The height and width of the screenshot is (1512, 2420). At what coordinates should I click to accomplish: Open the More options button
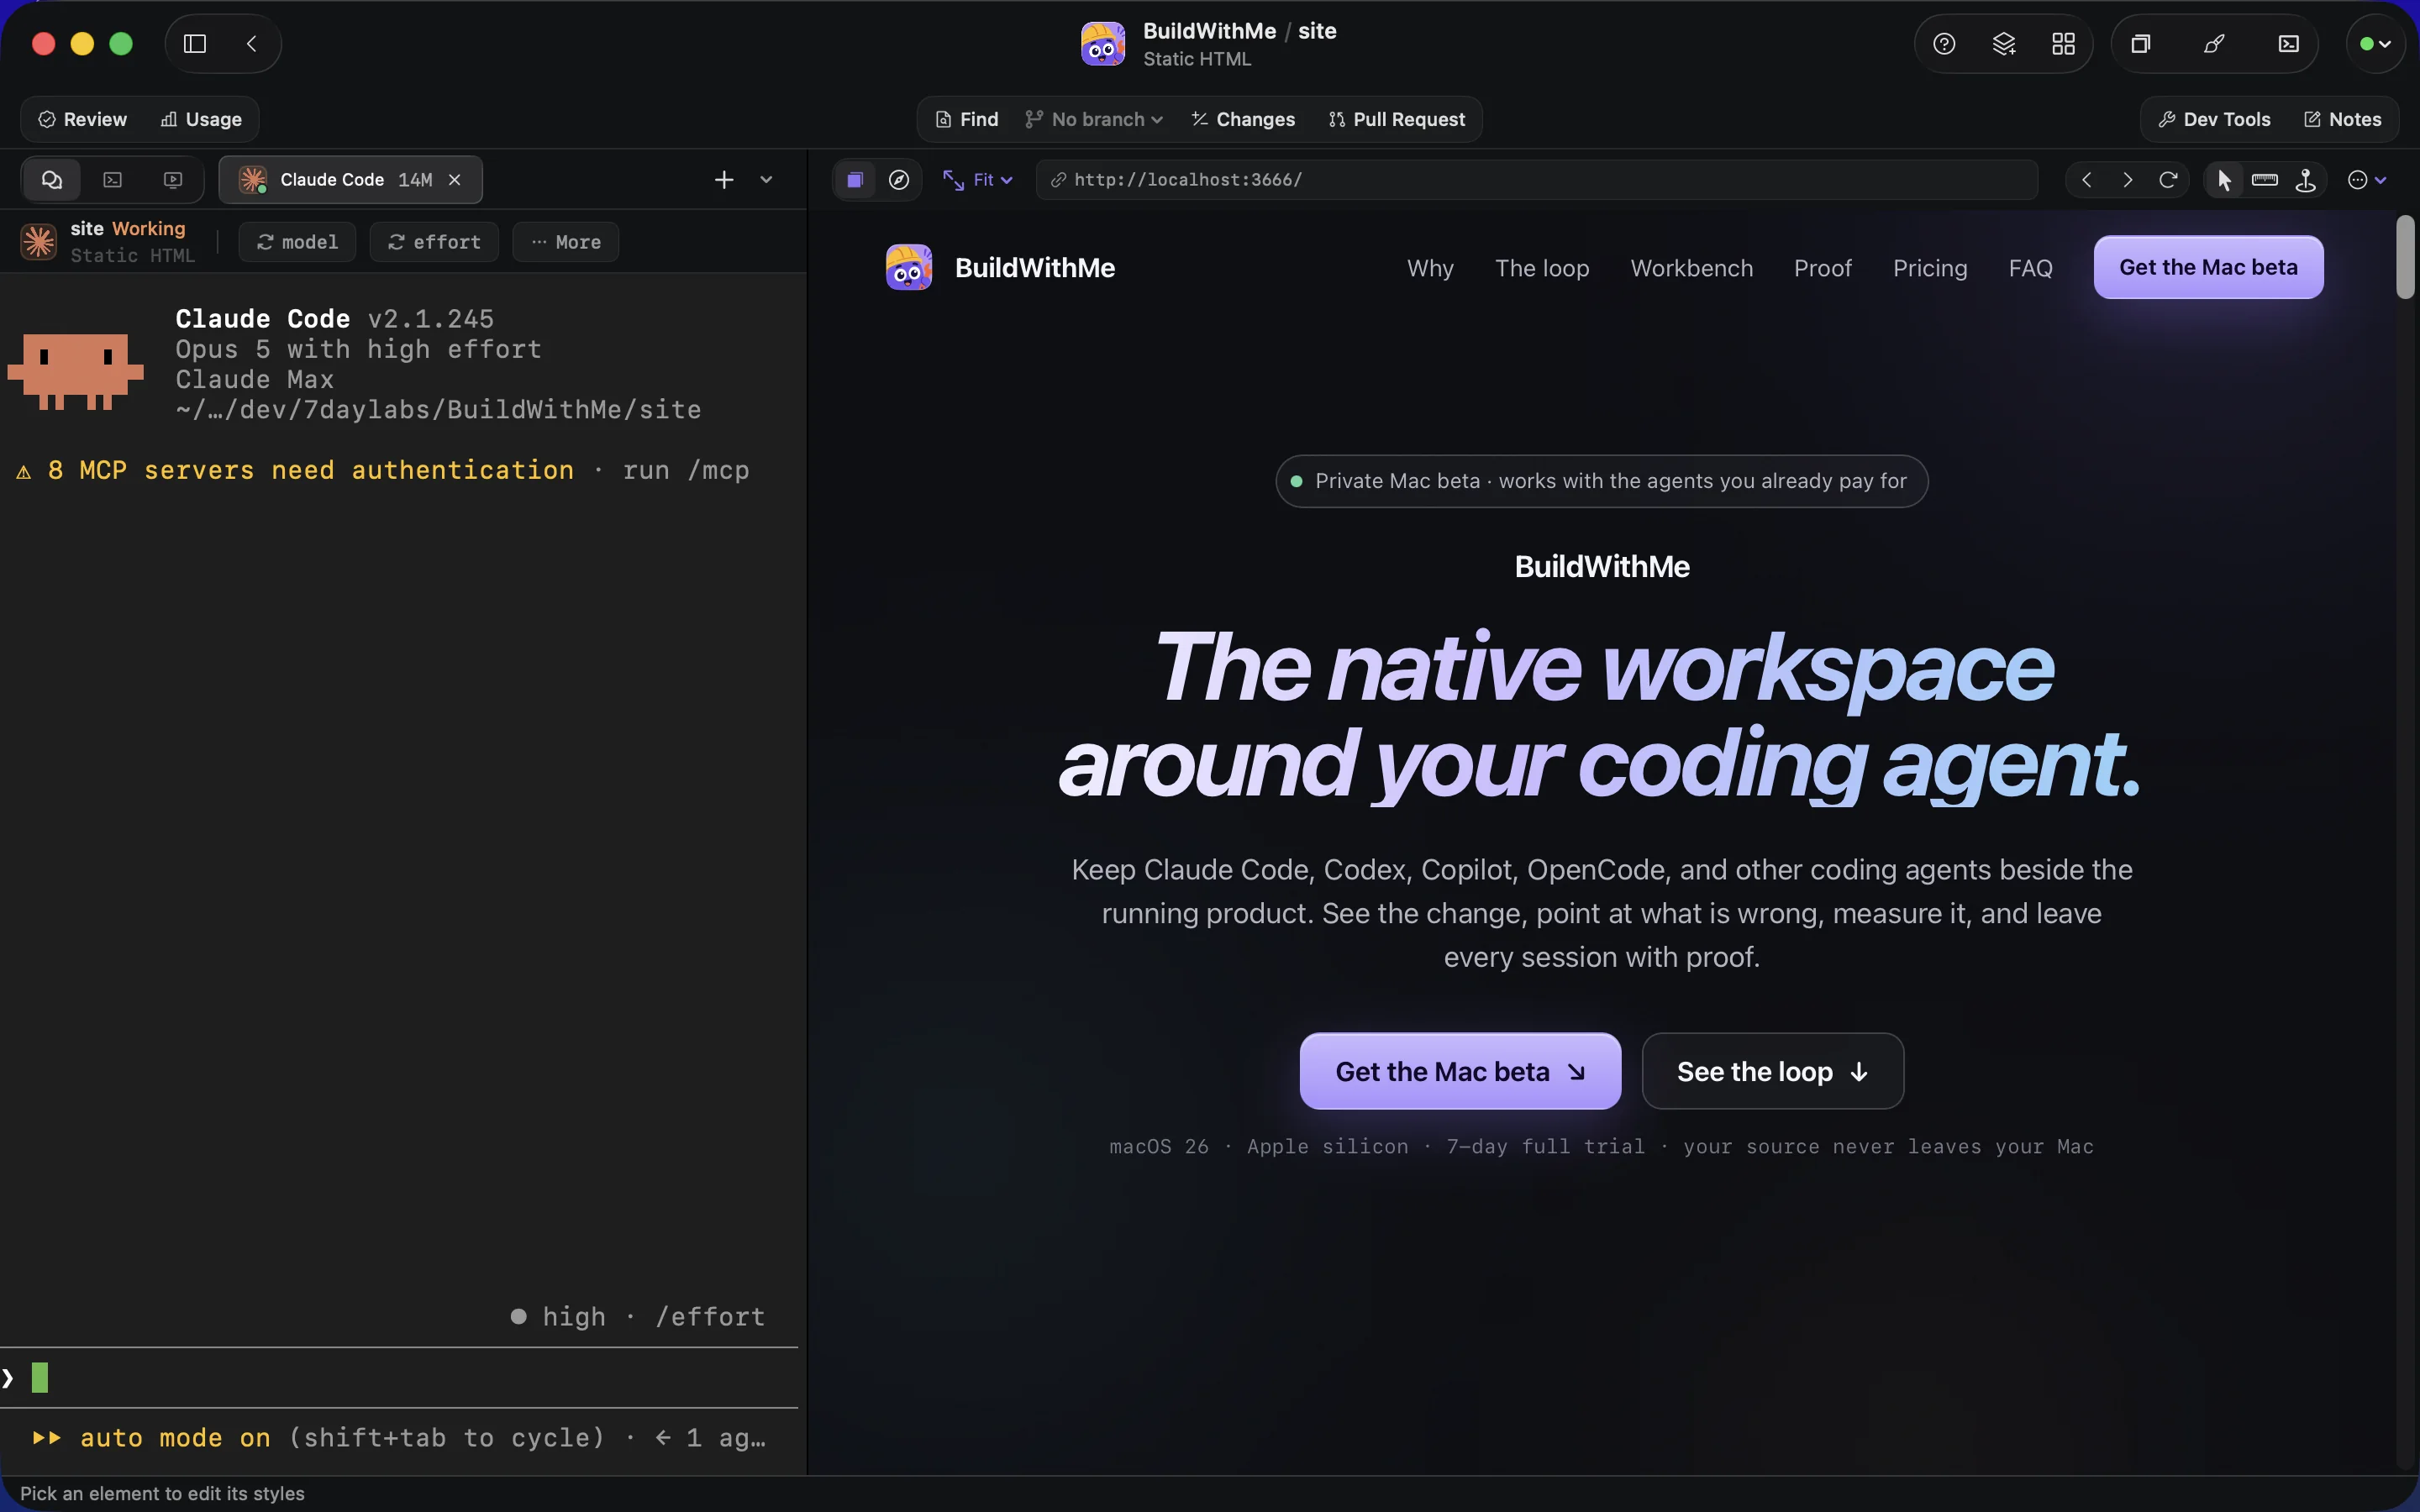(x=566, y=242)
